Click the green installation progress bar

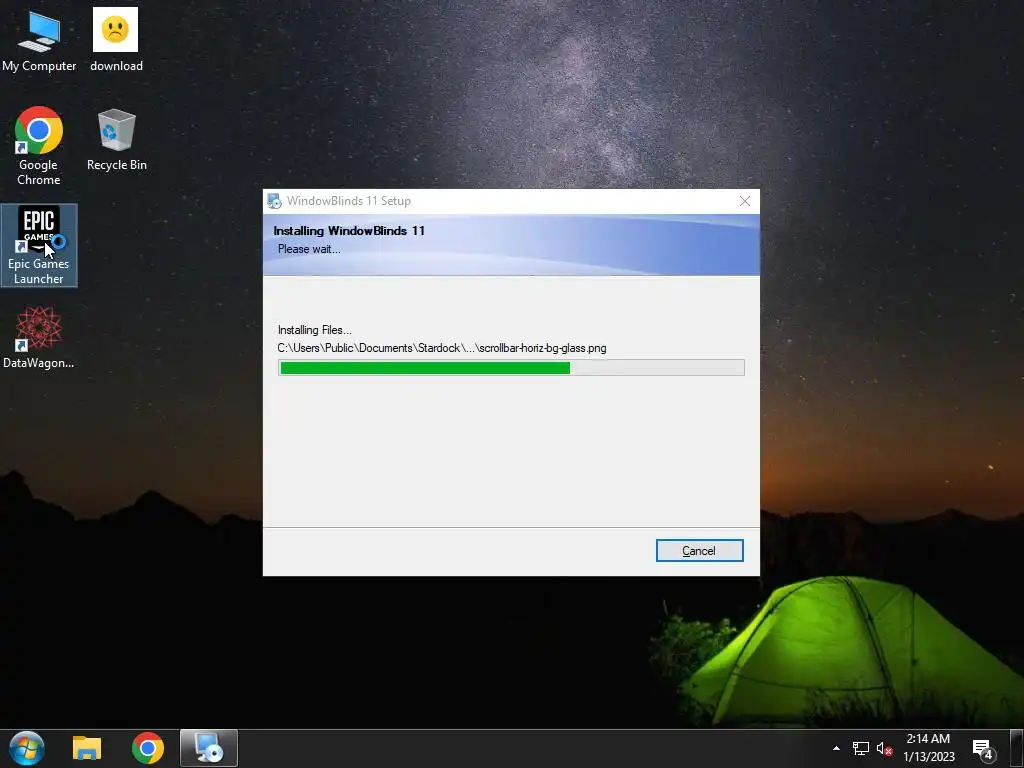pos(511,368)
